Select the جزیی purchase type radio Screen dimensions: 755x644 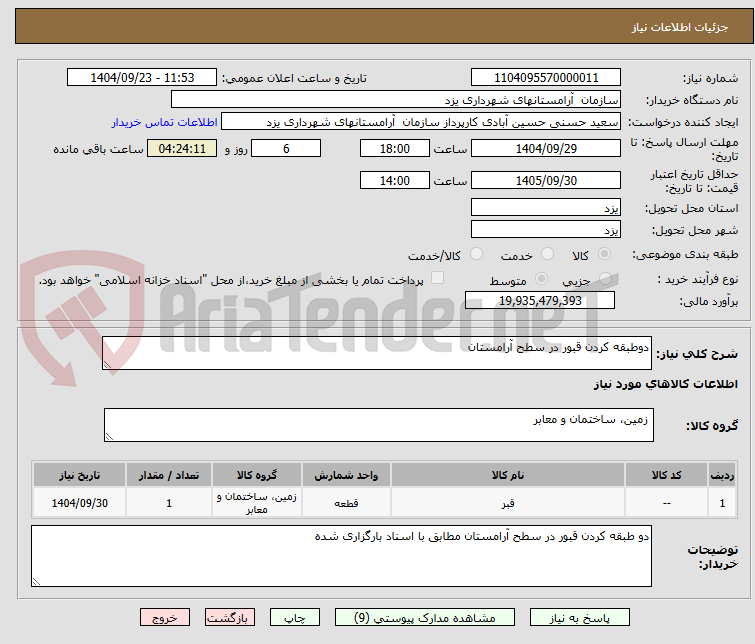(605, 278)
